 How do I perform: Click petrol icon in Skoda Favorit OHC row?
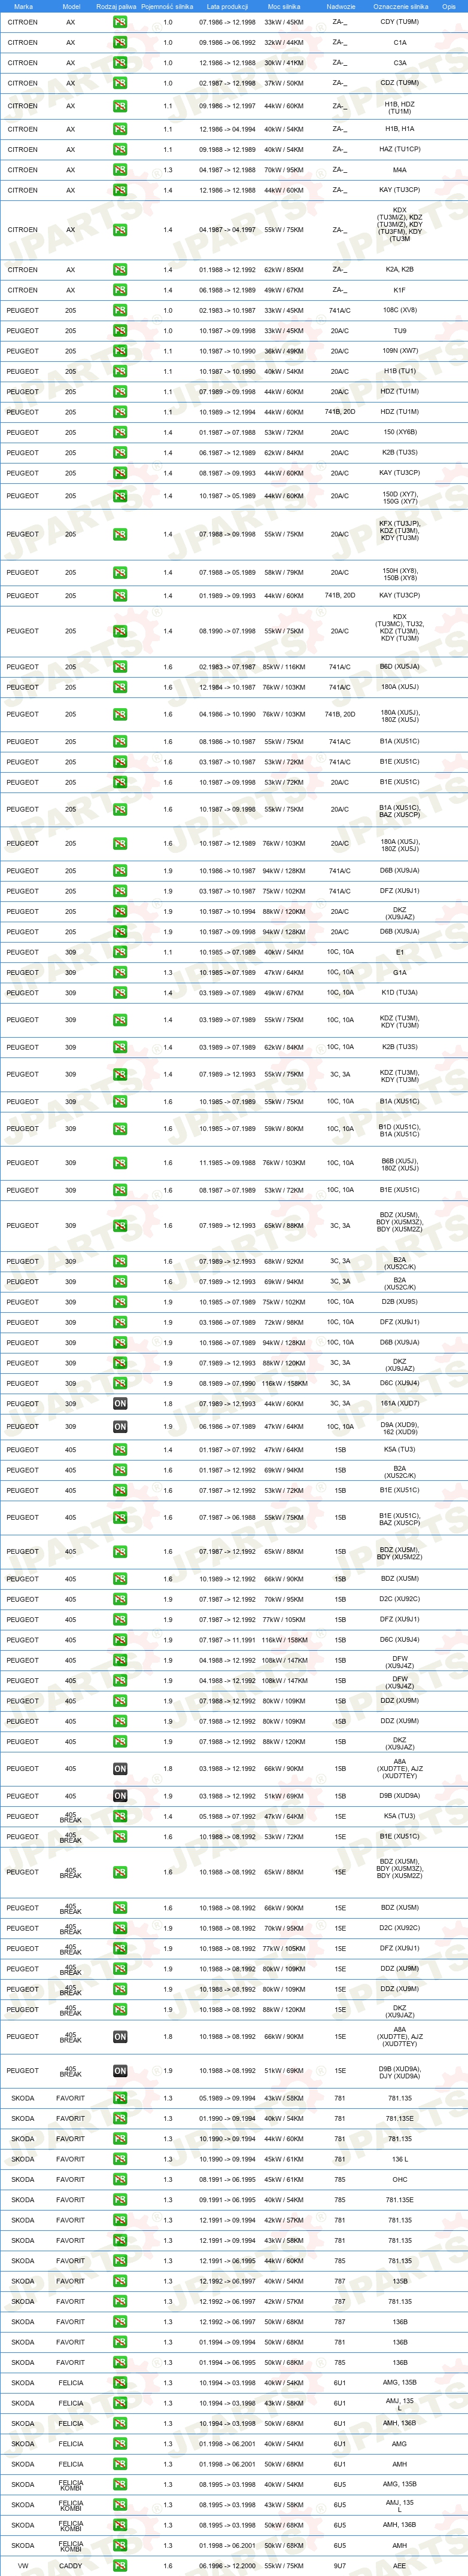click(120, 2179)
